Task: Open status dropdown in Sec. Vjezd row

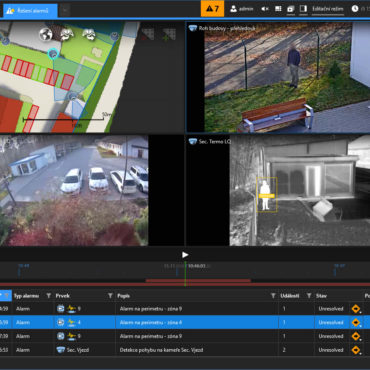Action: (x=356, y=350)
